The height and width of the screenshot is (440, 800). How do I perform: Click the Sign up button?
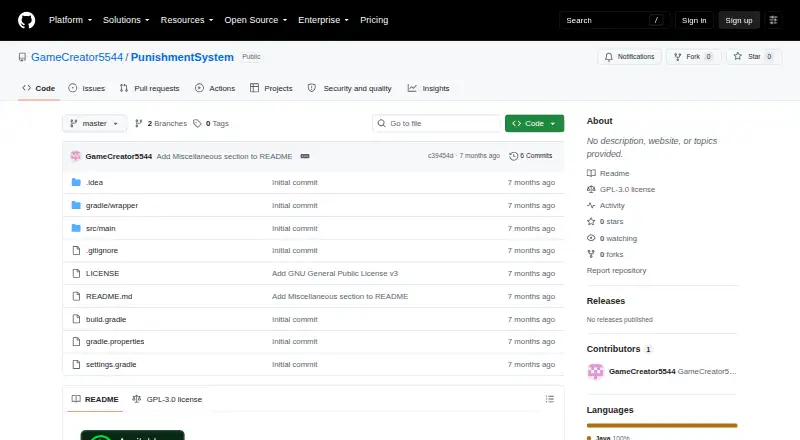point(739,20)
